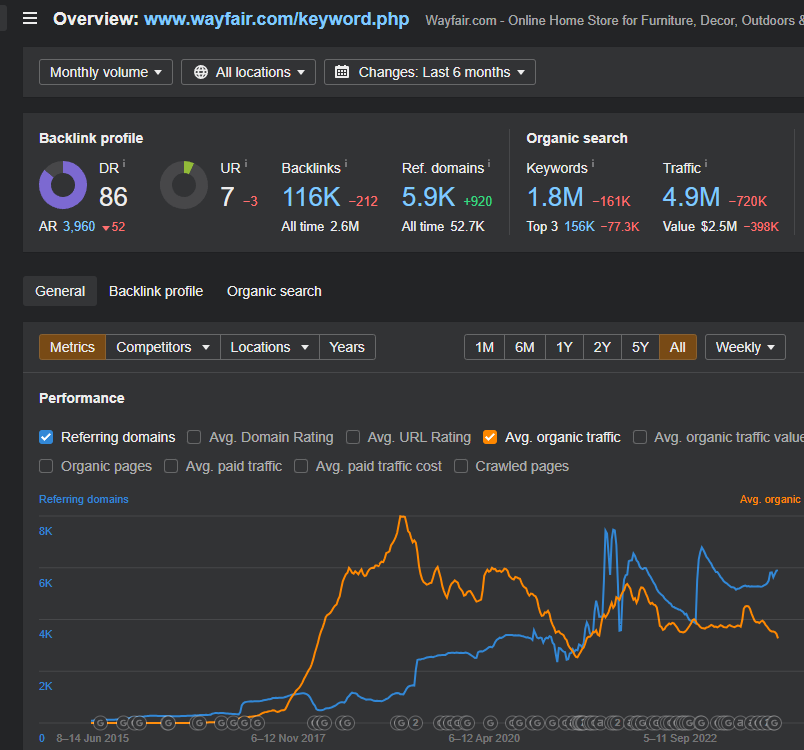Viewport: 804px width, 750px height.
Task: Set chart range to 5Y
Action: (x=640, y=347)
